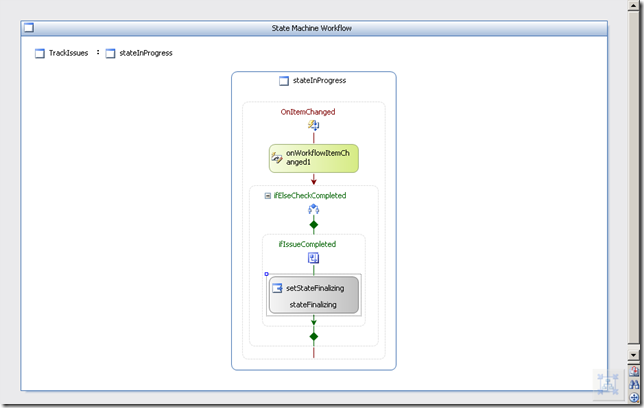Click the scrollbar down arrow
Screen dimensions: 644x408
tap(633, 355)
